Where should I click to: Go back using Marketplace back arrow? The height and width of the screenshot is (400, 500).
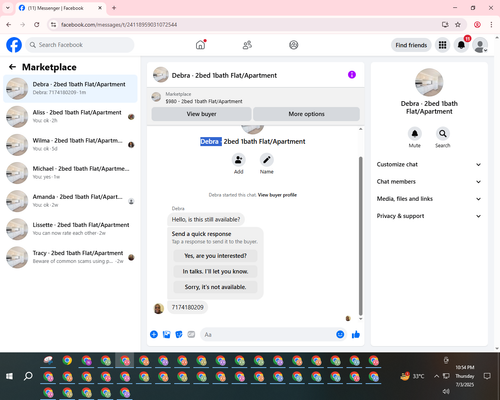12,67
